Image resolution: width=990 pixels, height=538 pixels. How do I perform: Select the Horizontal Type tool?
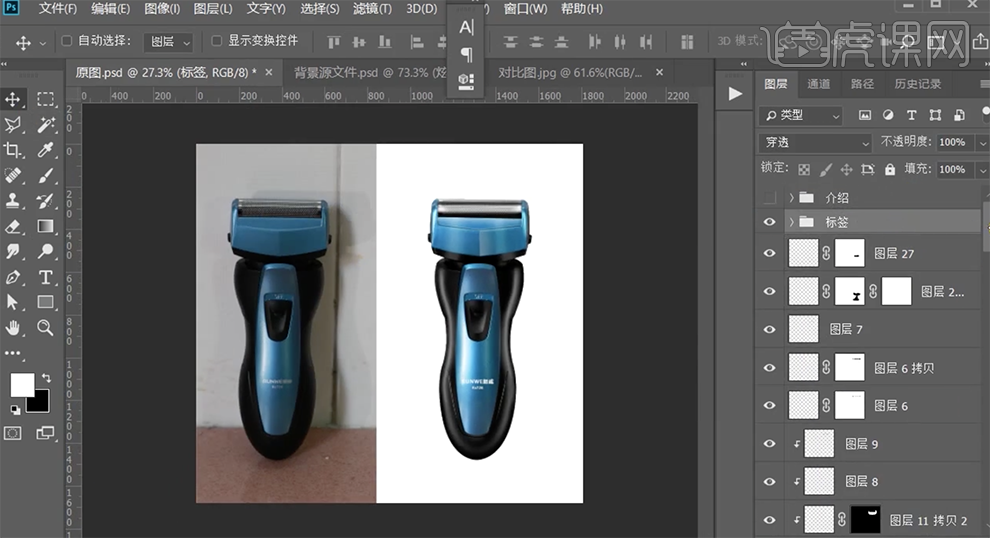pyautogui.click(x=45, y=277)
